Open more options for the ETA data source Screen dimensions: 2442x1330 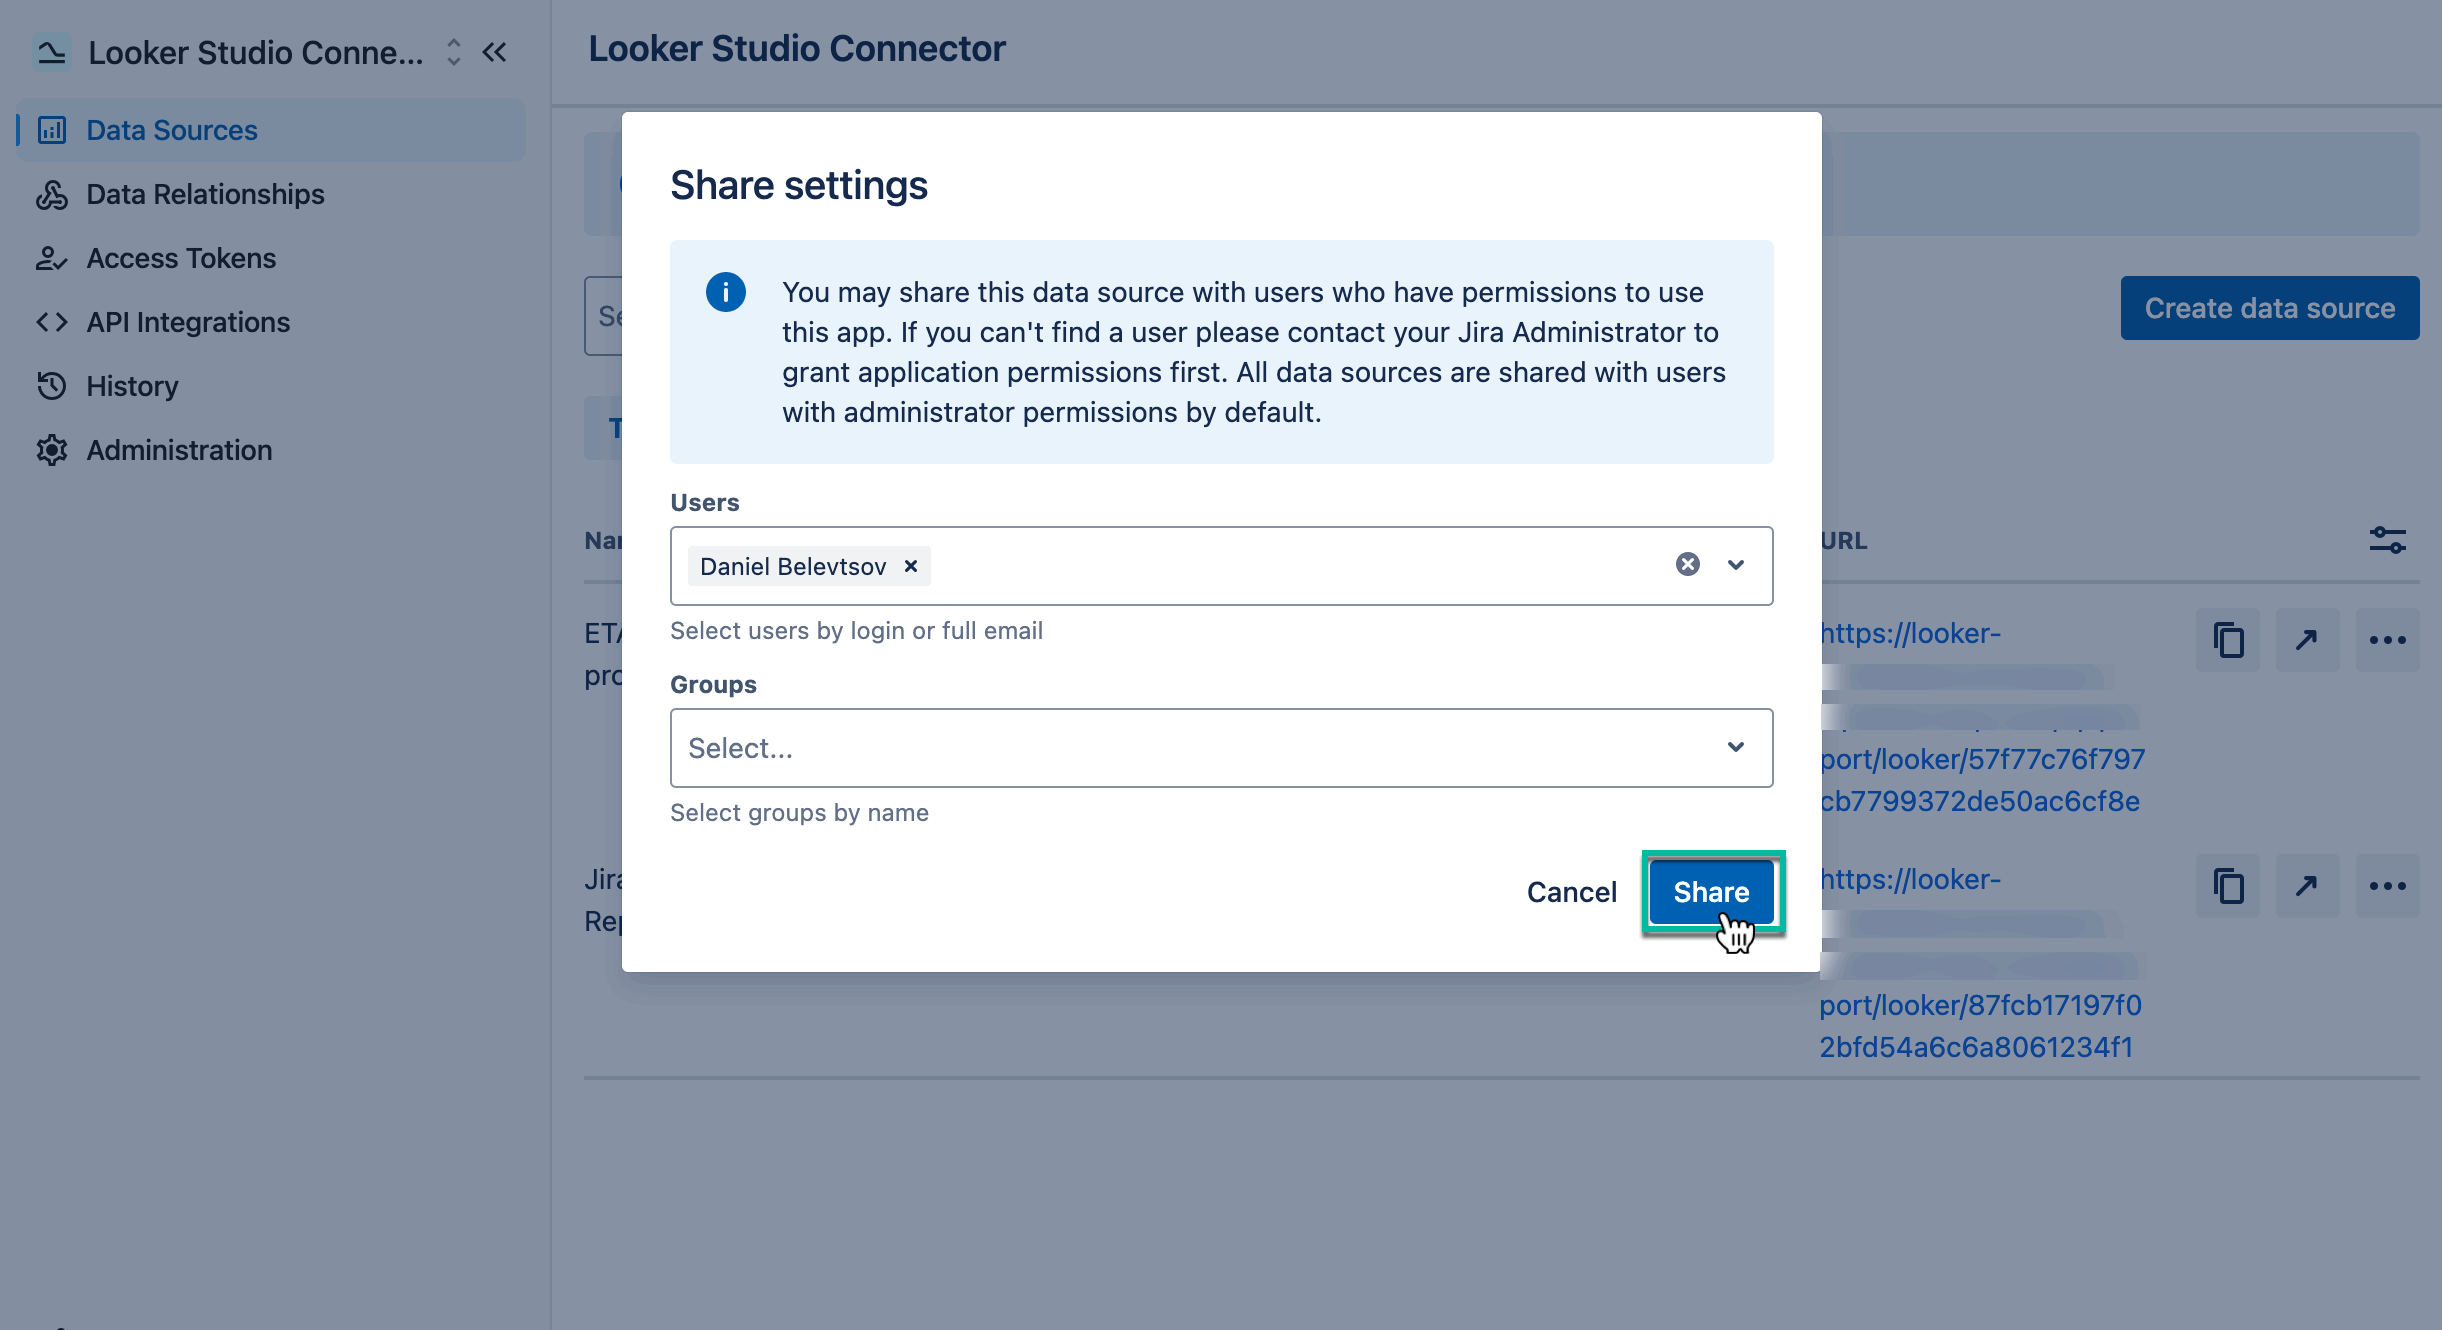click(x=2389, y=639)
